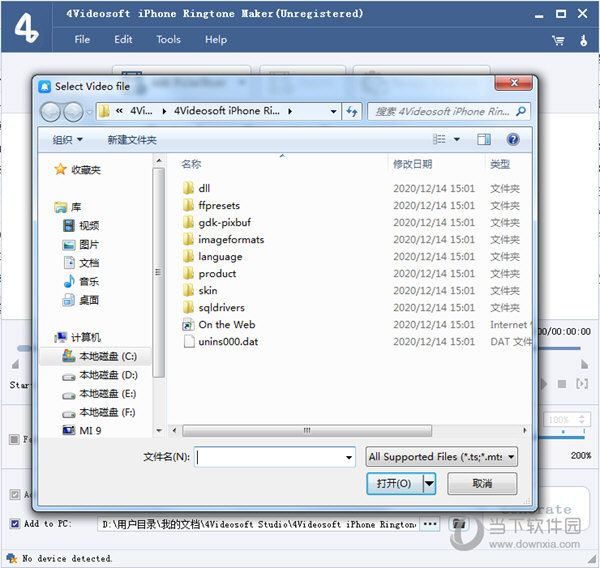Select local disk (D:) drive

(x=99, y=375)
